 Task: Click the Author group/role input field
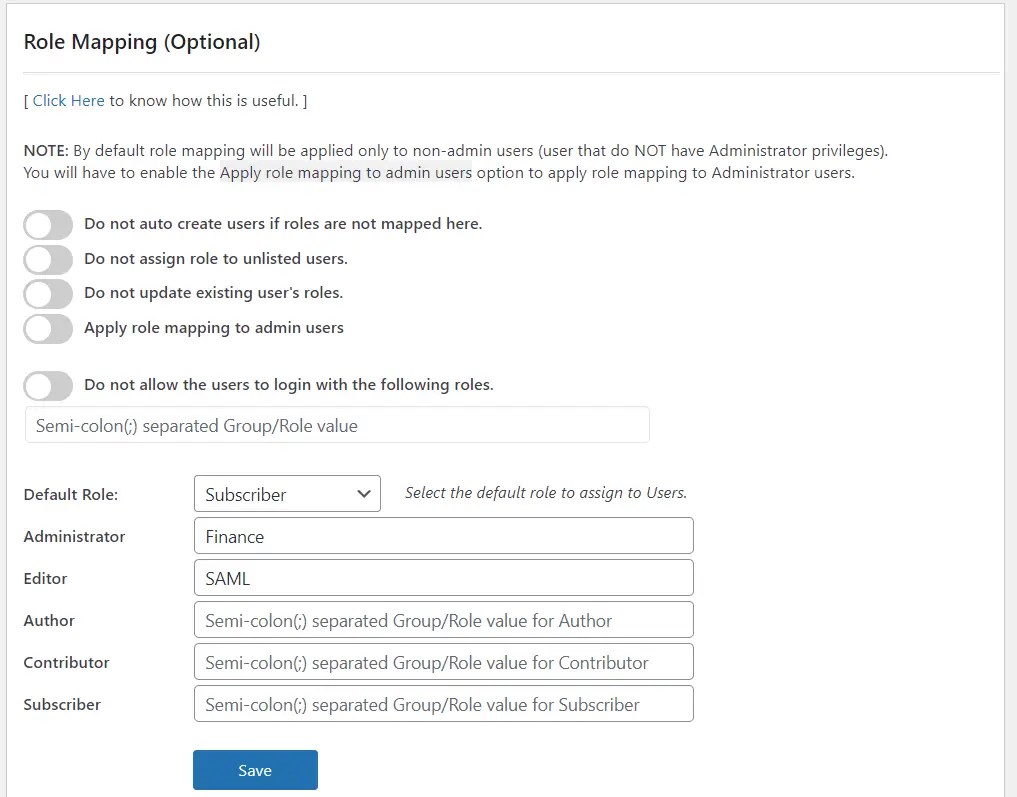click(x=443, y=620)
